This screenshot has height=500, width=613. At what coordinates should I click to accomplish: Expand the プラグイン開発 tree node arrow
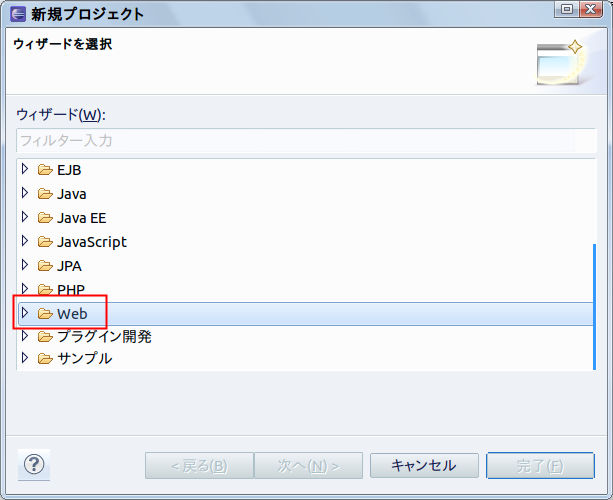click(25, 336)
